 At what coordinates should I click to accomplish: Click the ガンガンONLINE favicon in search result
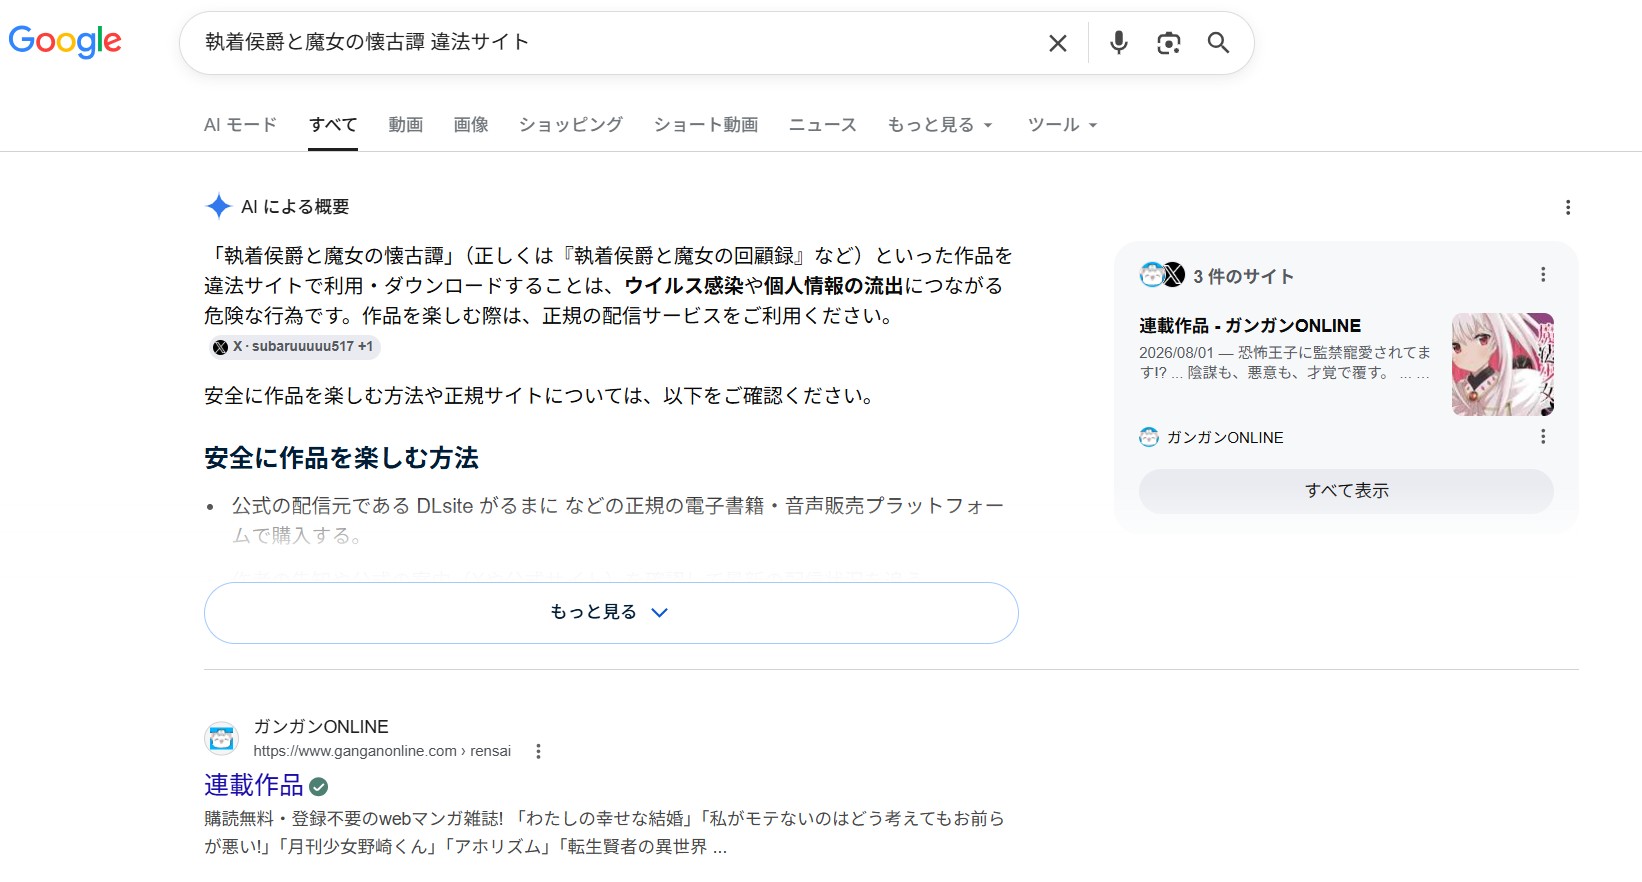click(221, 739)
